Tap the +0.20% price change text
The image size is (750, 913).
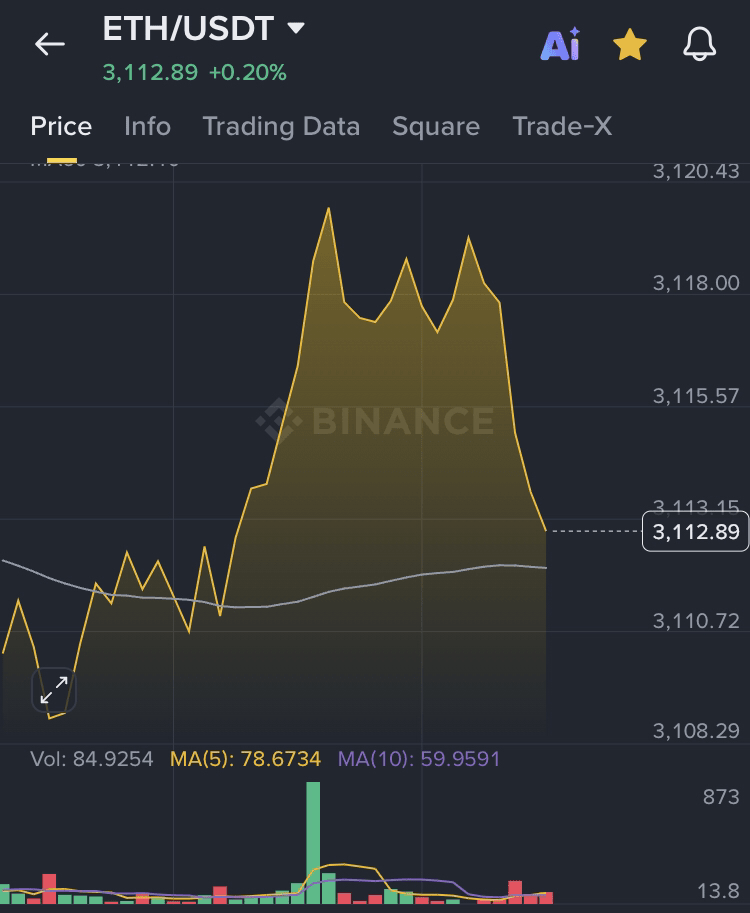[247, 73]
